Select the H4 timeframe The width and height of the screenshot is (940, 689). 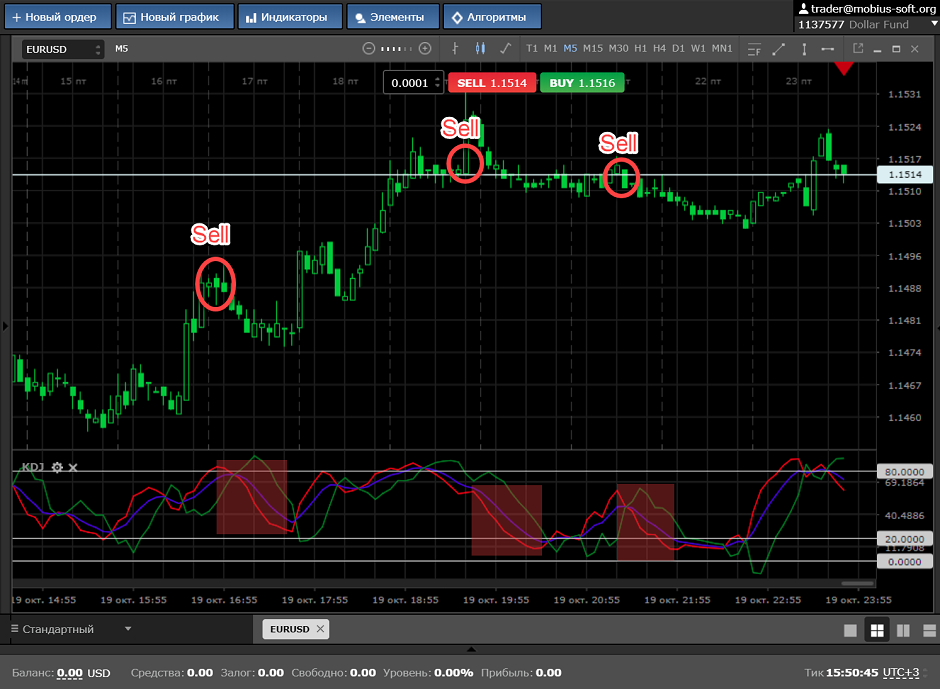(659, 49)
